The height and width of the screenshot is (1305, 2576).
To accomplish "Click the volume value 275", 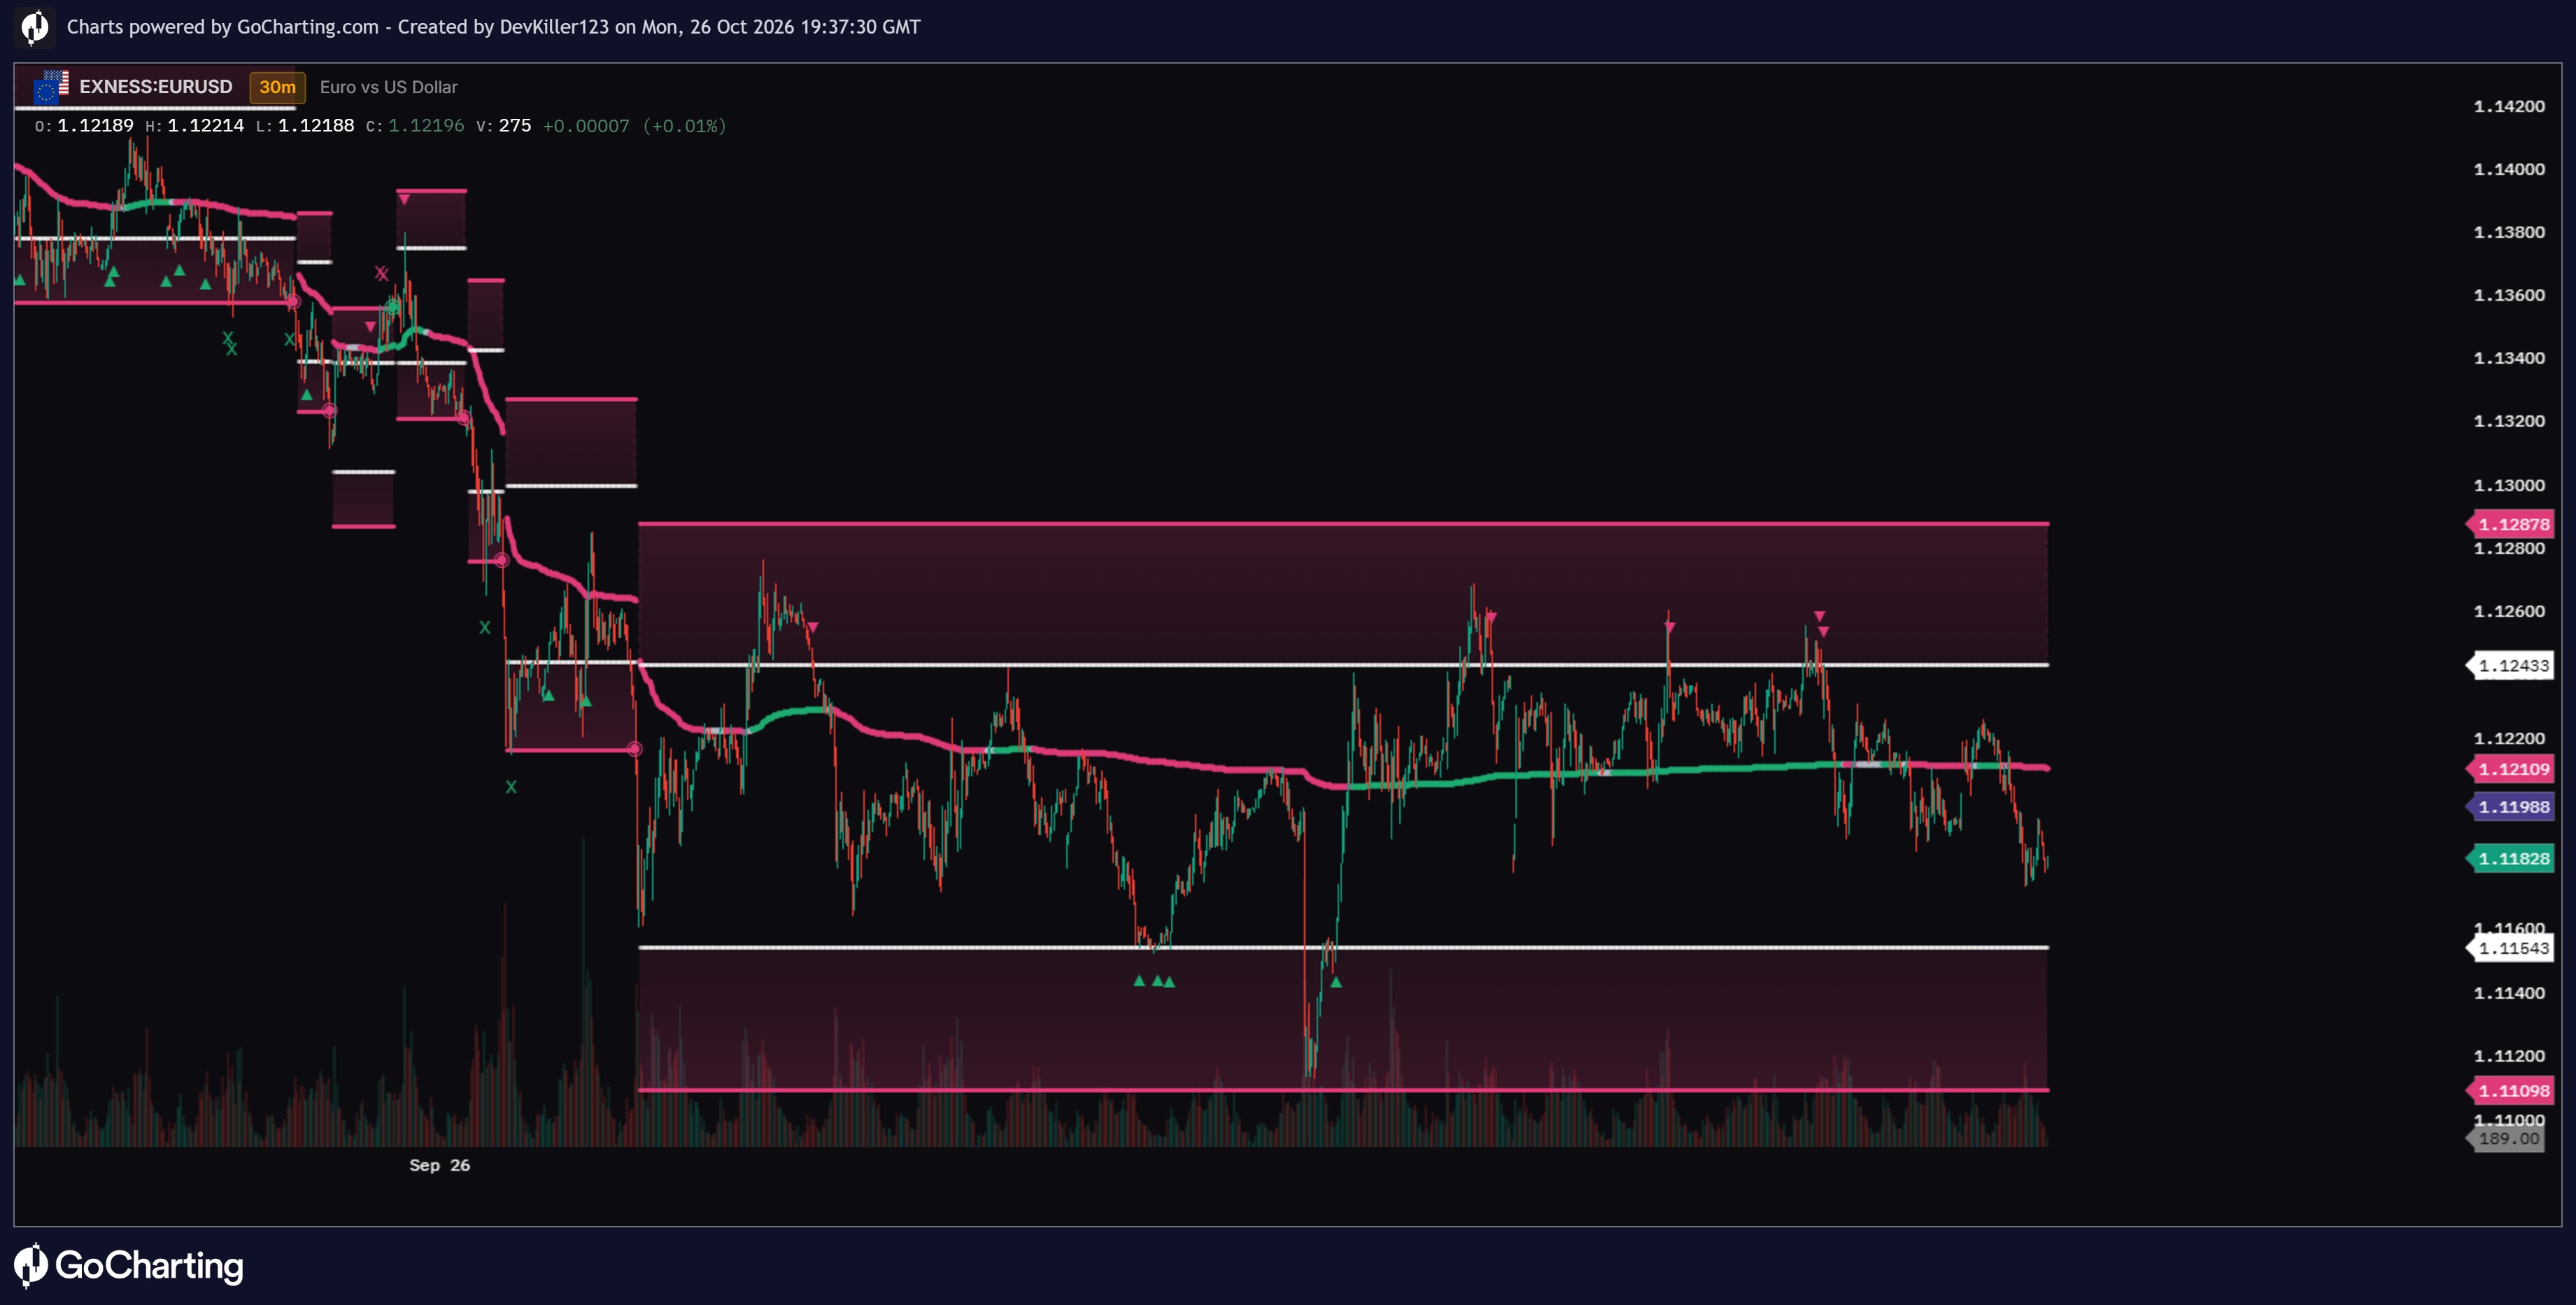I will (x=515, y=126).
